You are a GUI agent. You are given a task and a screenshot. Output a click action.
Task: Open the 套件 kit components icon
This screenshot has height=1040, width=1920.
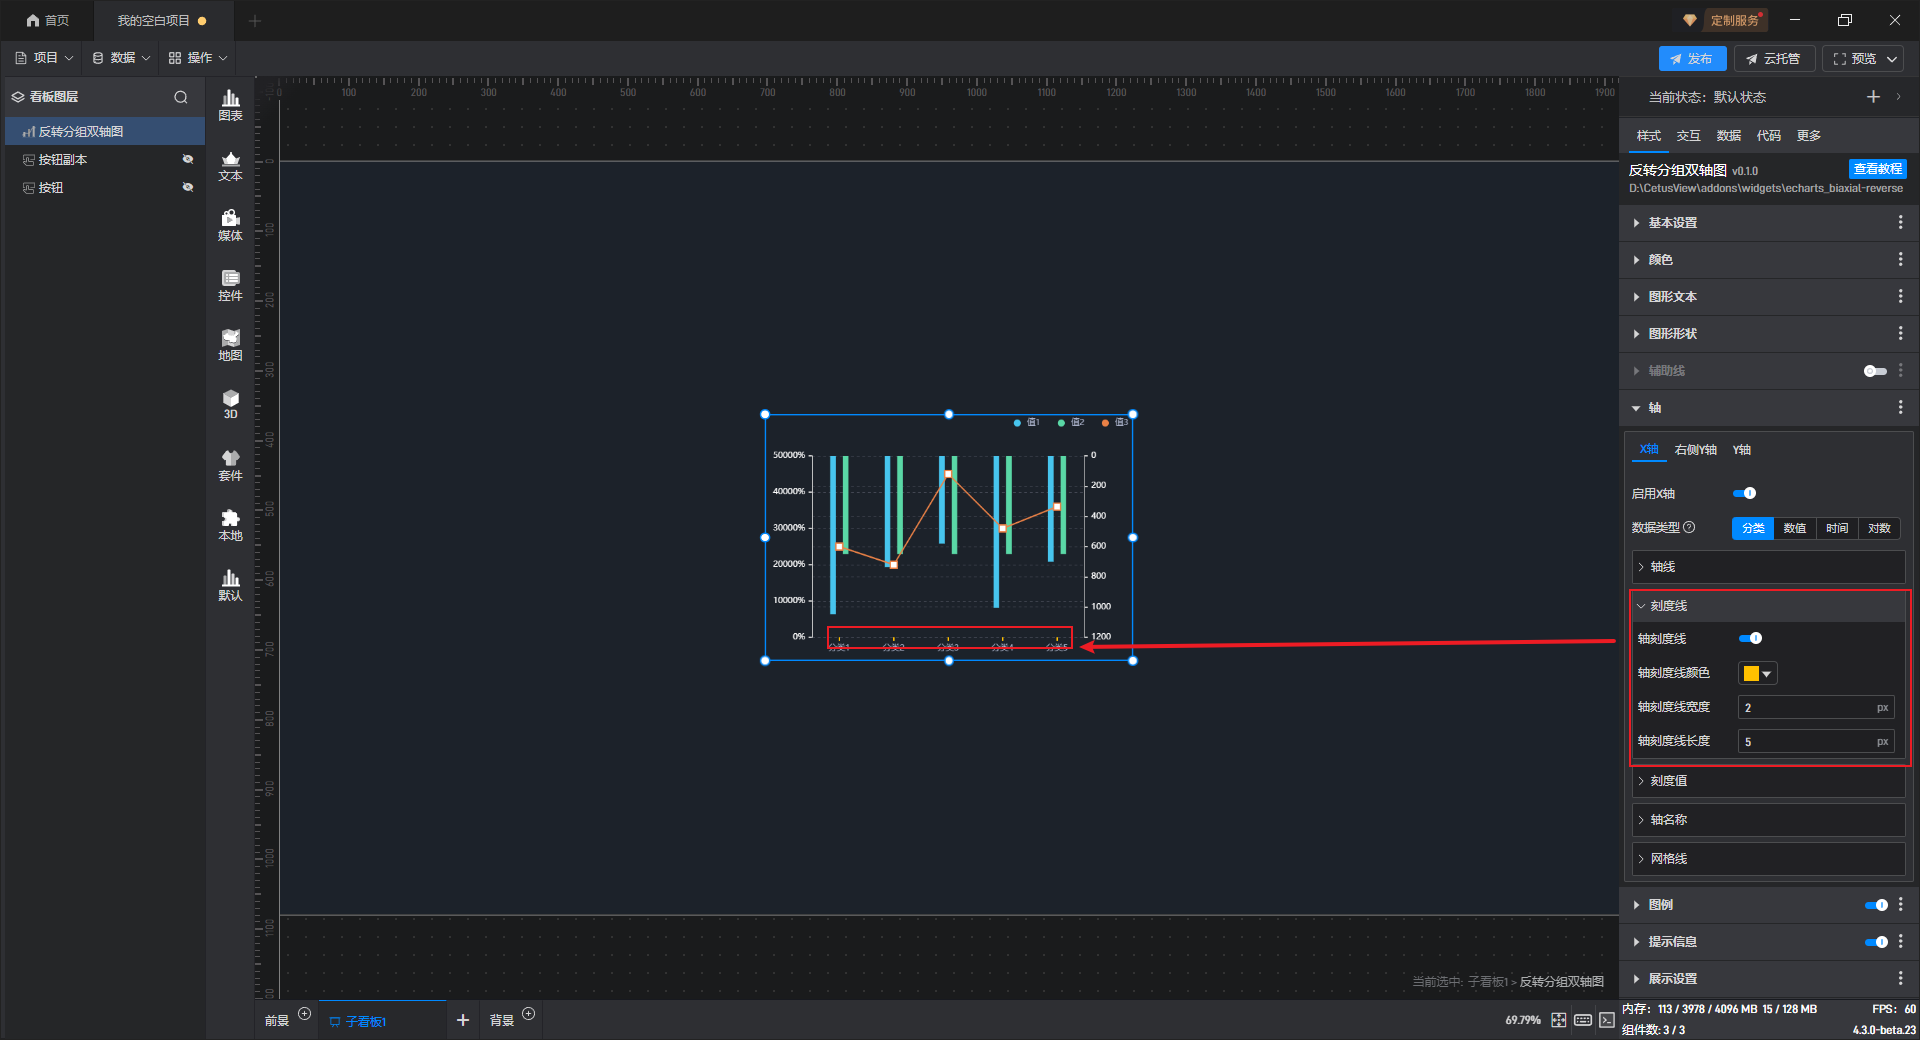[230, 465]
